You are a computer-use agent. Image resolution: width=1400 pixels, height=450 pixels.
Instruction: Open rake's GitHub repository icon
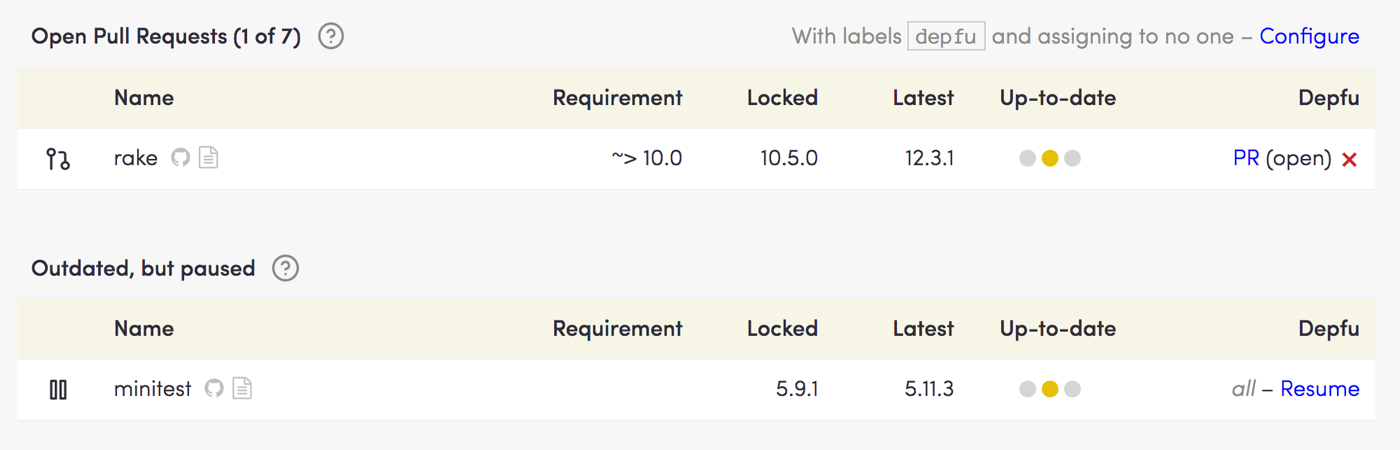[180, 158]
